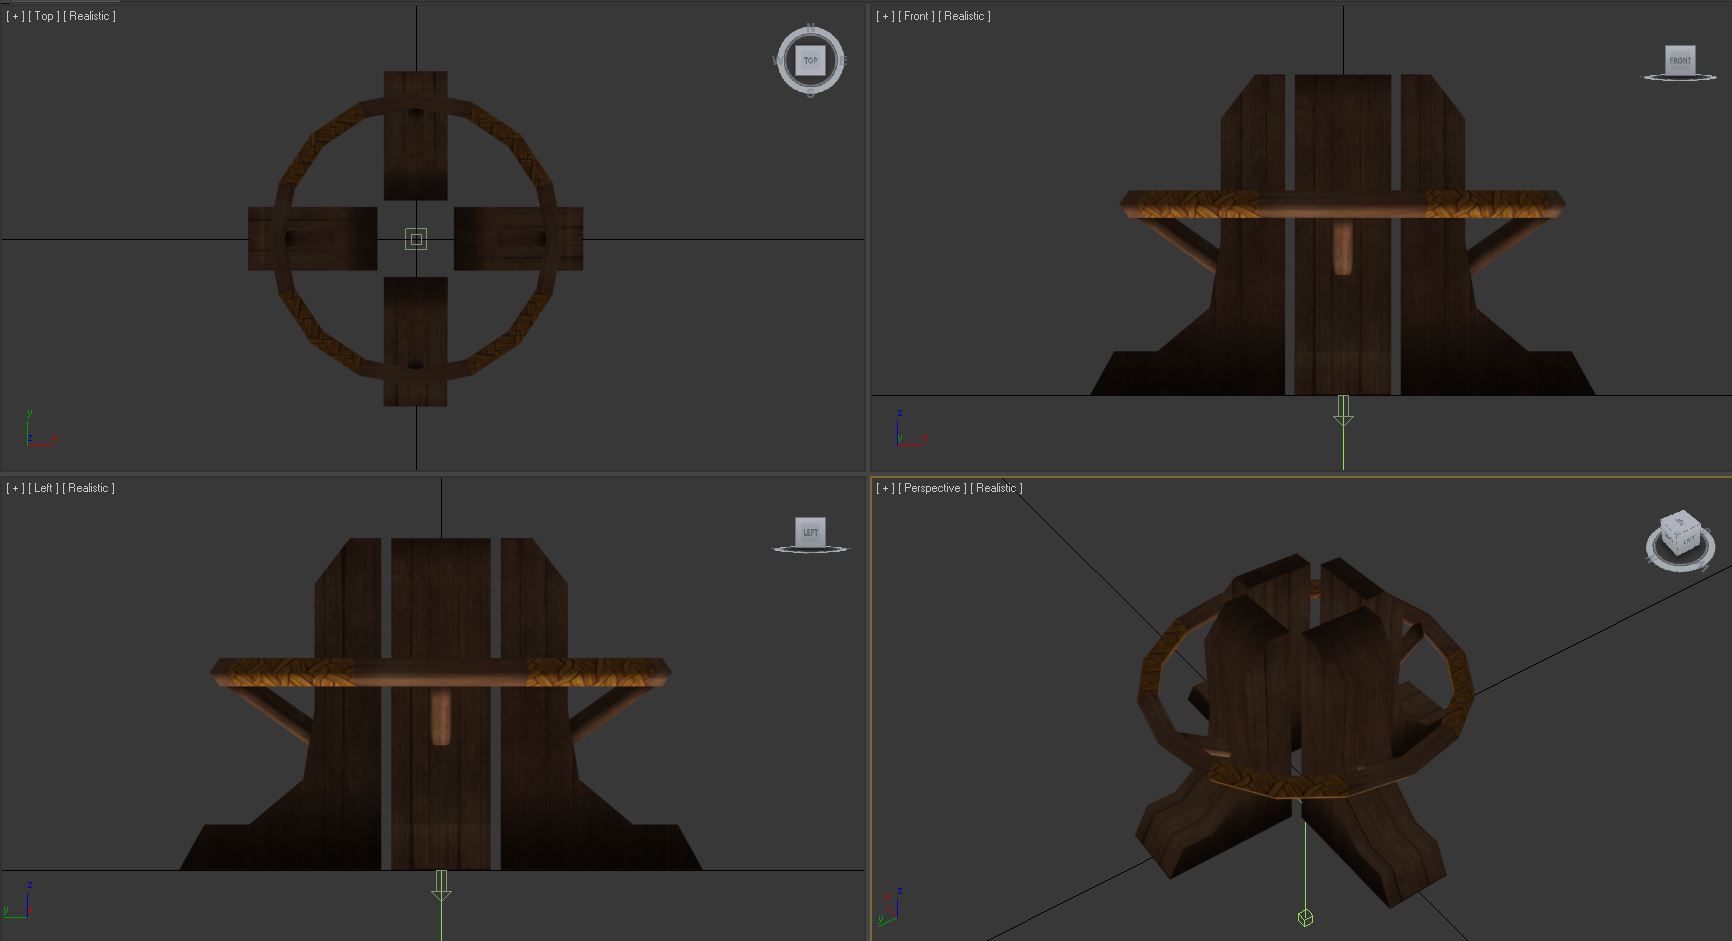The height and width of the screenshot is (941, 1732).
Task: Open the [Realistic] shading menu in Top viewport
Action: point(89,16)
